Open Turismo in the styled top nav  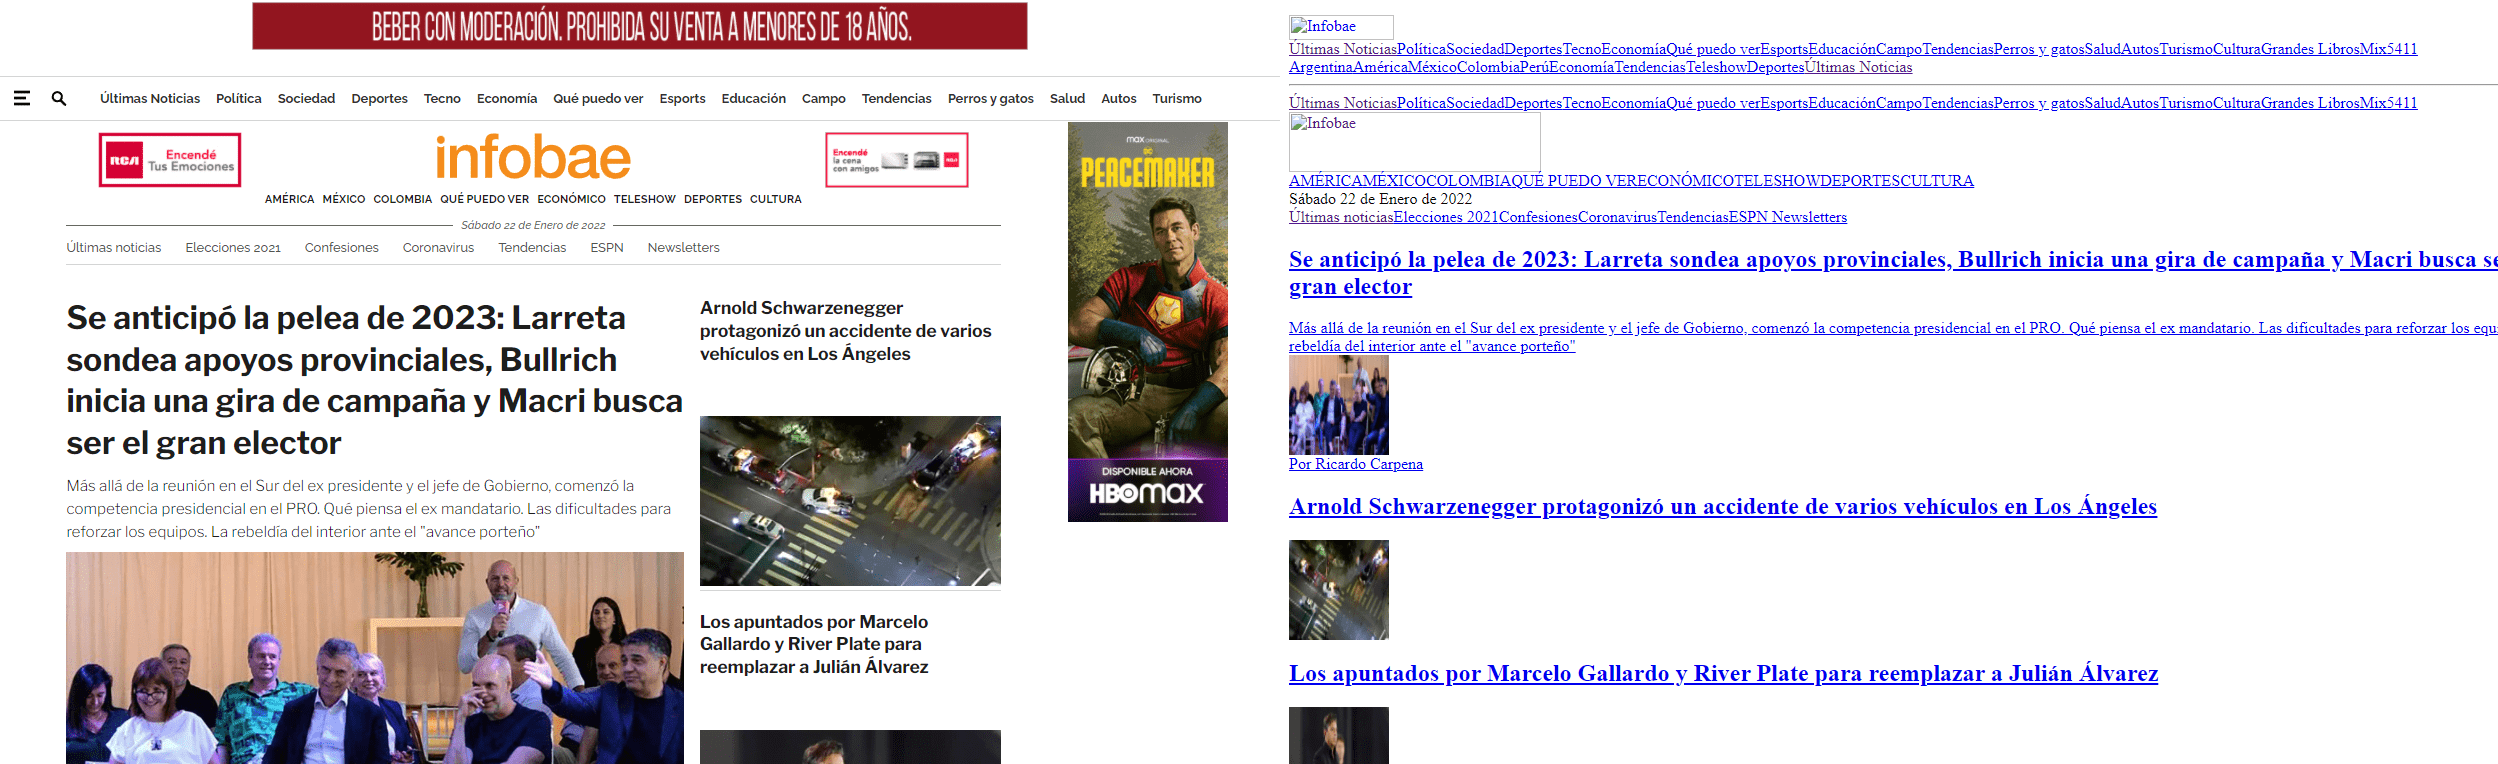[1177, 98]
